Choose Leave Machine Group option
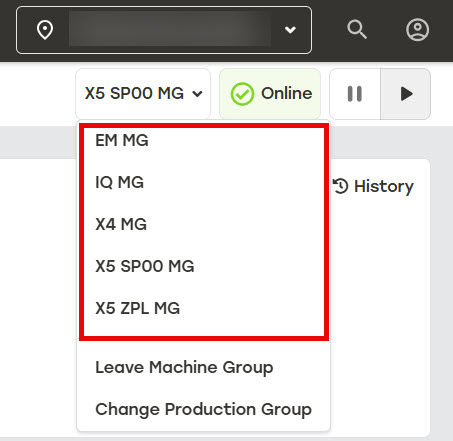453x441 pixels. 203,367
